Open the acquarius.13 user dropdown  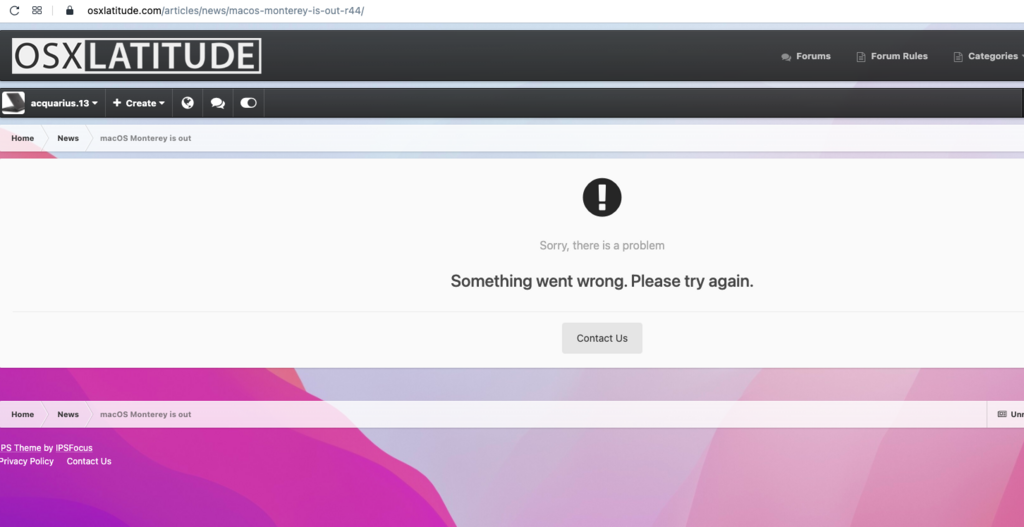[64, 103]
